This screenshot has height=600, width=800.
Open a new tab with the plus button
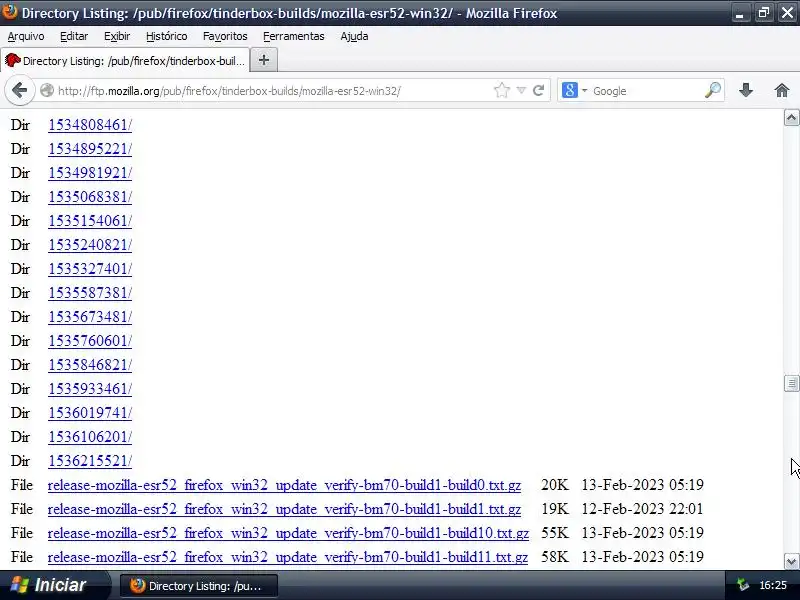click(x=264, y=60)
